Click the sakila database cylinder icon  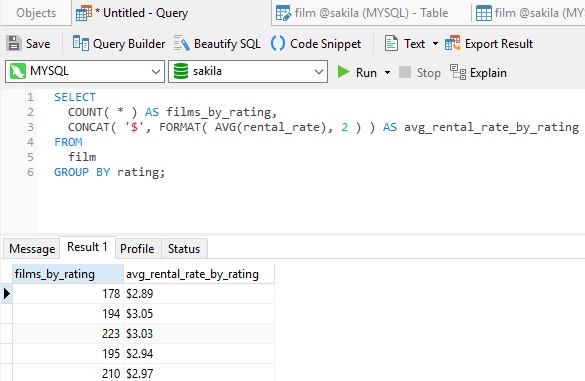point(181,71)
